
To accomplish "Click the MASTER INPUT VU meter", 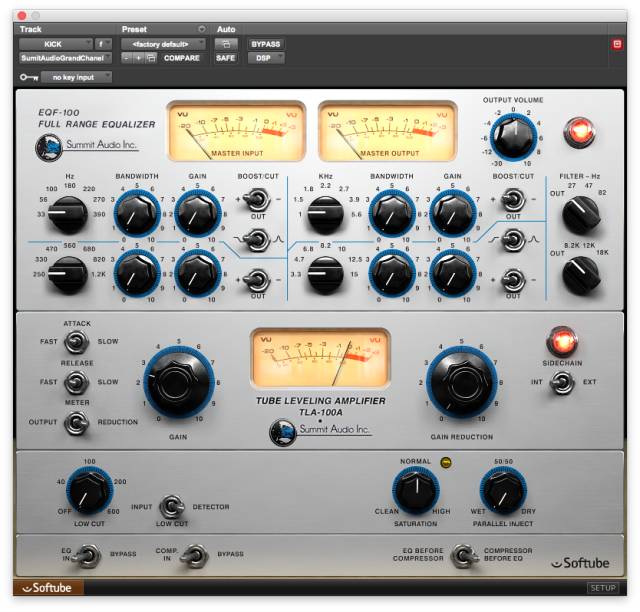I will [x=237, y=131].
